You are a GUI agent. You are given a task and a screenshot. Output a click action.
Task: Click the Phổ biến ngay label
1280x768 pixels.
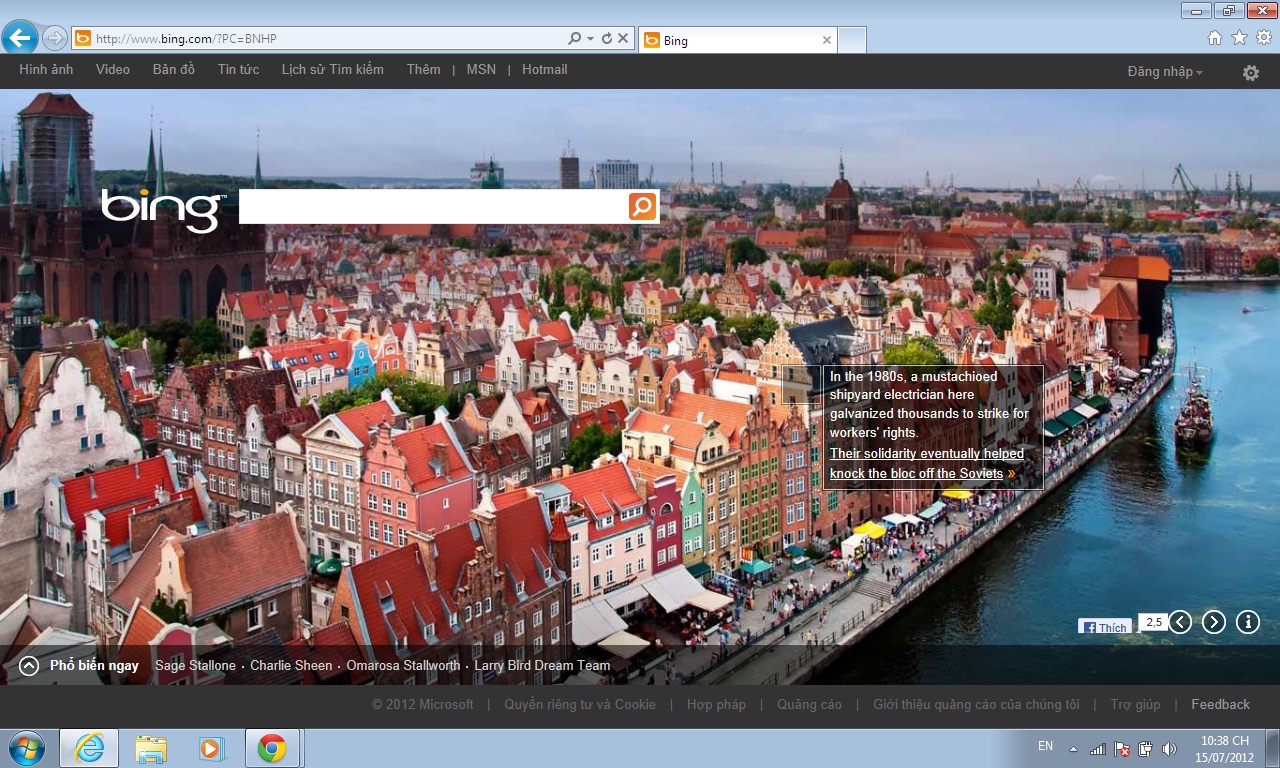click(94, 666)
